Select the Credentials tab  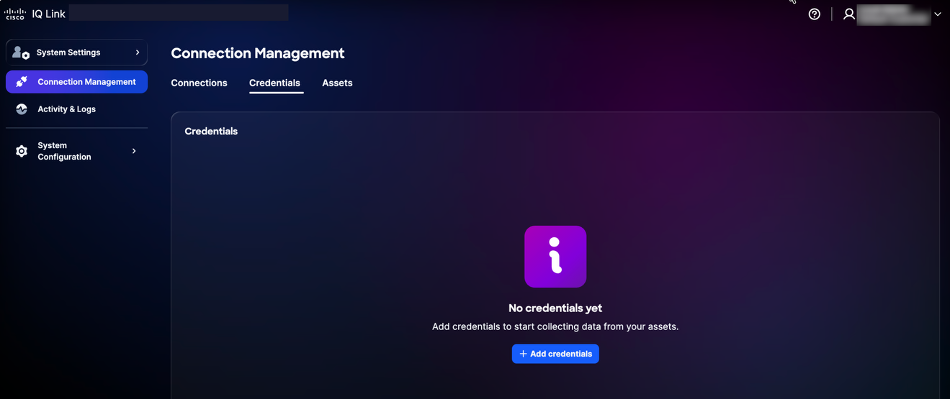tap(274, 83)
